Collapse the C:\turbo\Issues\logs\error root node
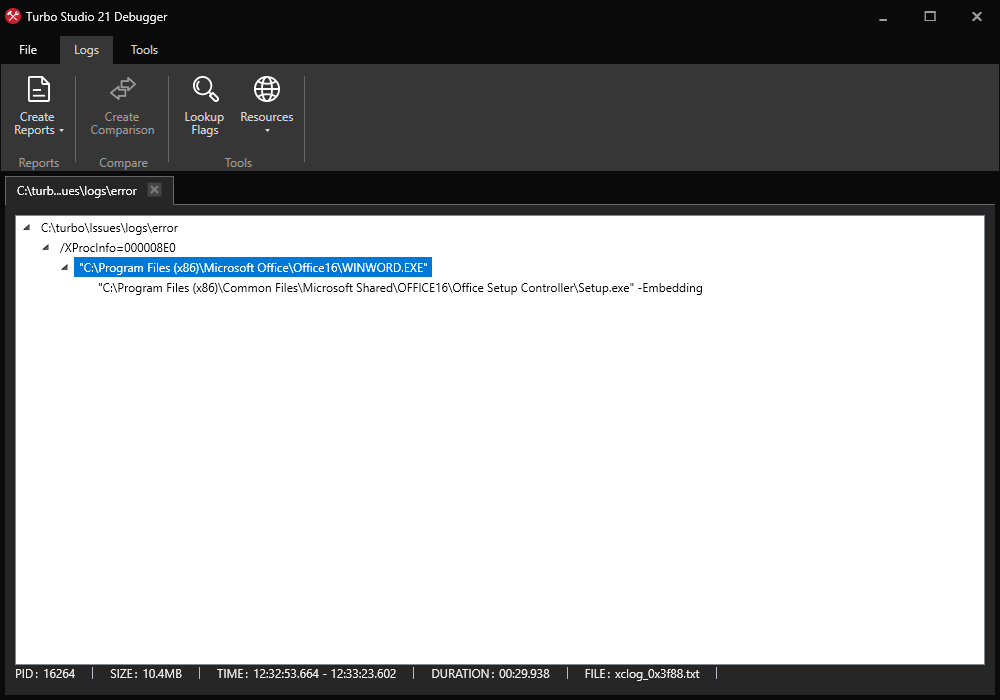The image size is (1000, 700). click(x=27, y=228)
